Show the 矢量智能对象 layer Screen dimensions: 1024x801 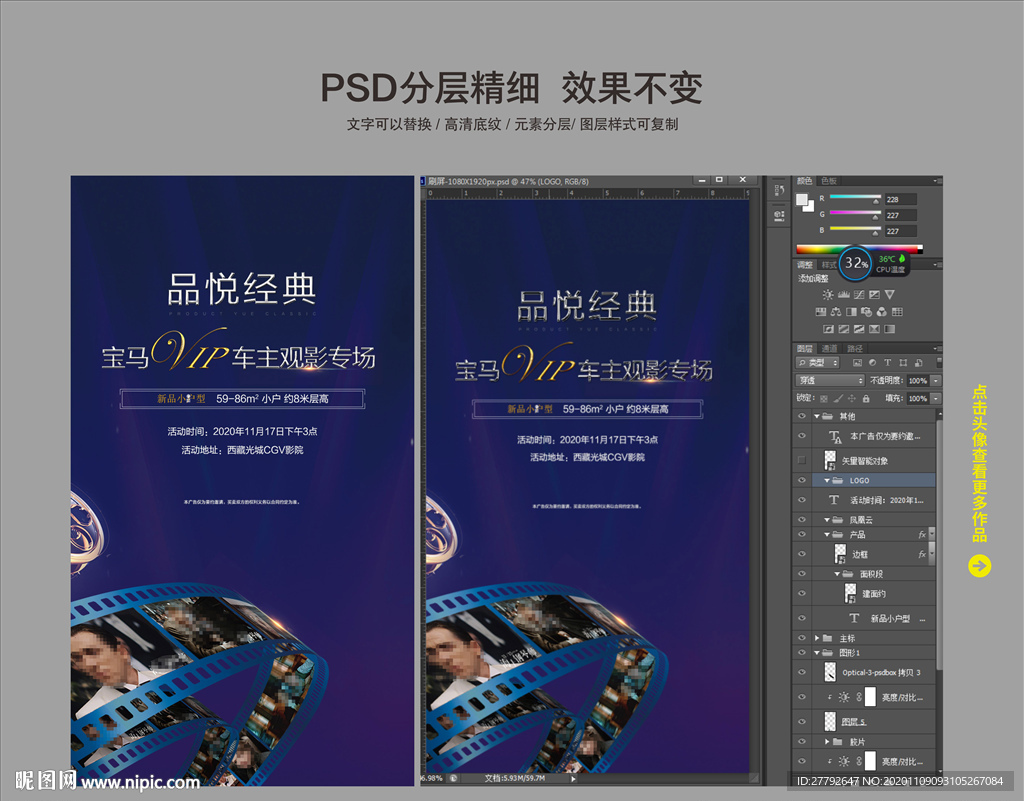click(x=802, y=460)
